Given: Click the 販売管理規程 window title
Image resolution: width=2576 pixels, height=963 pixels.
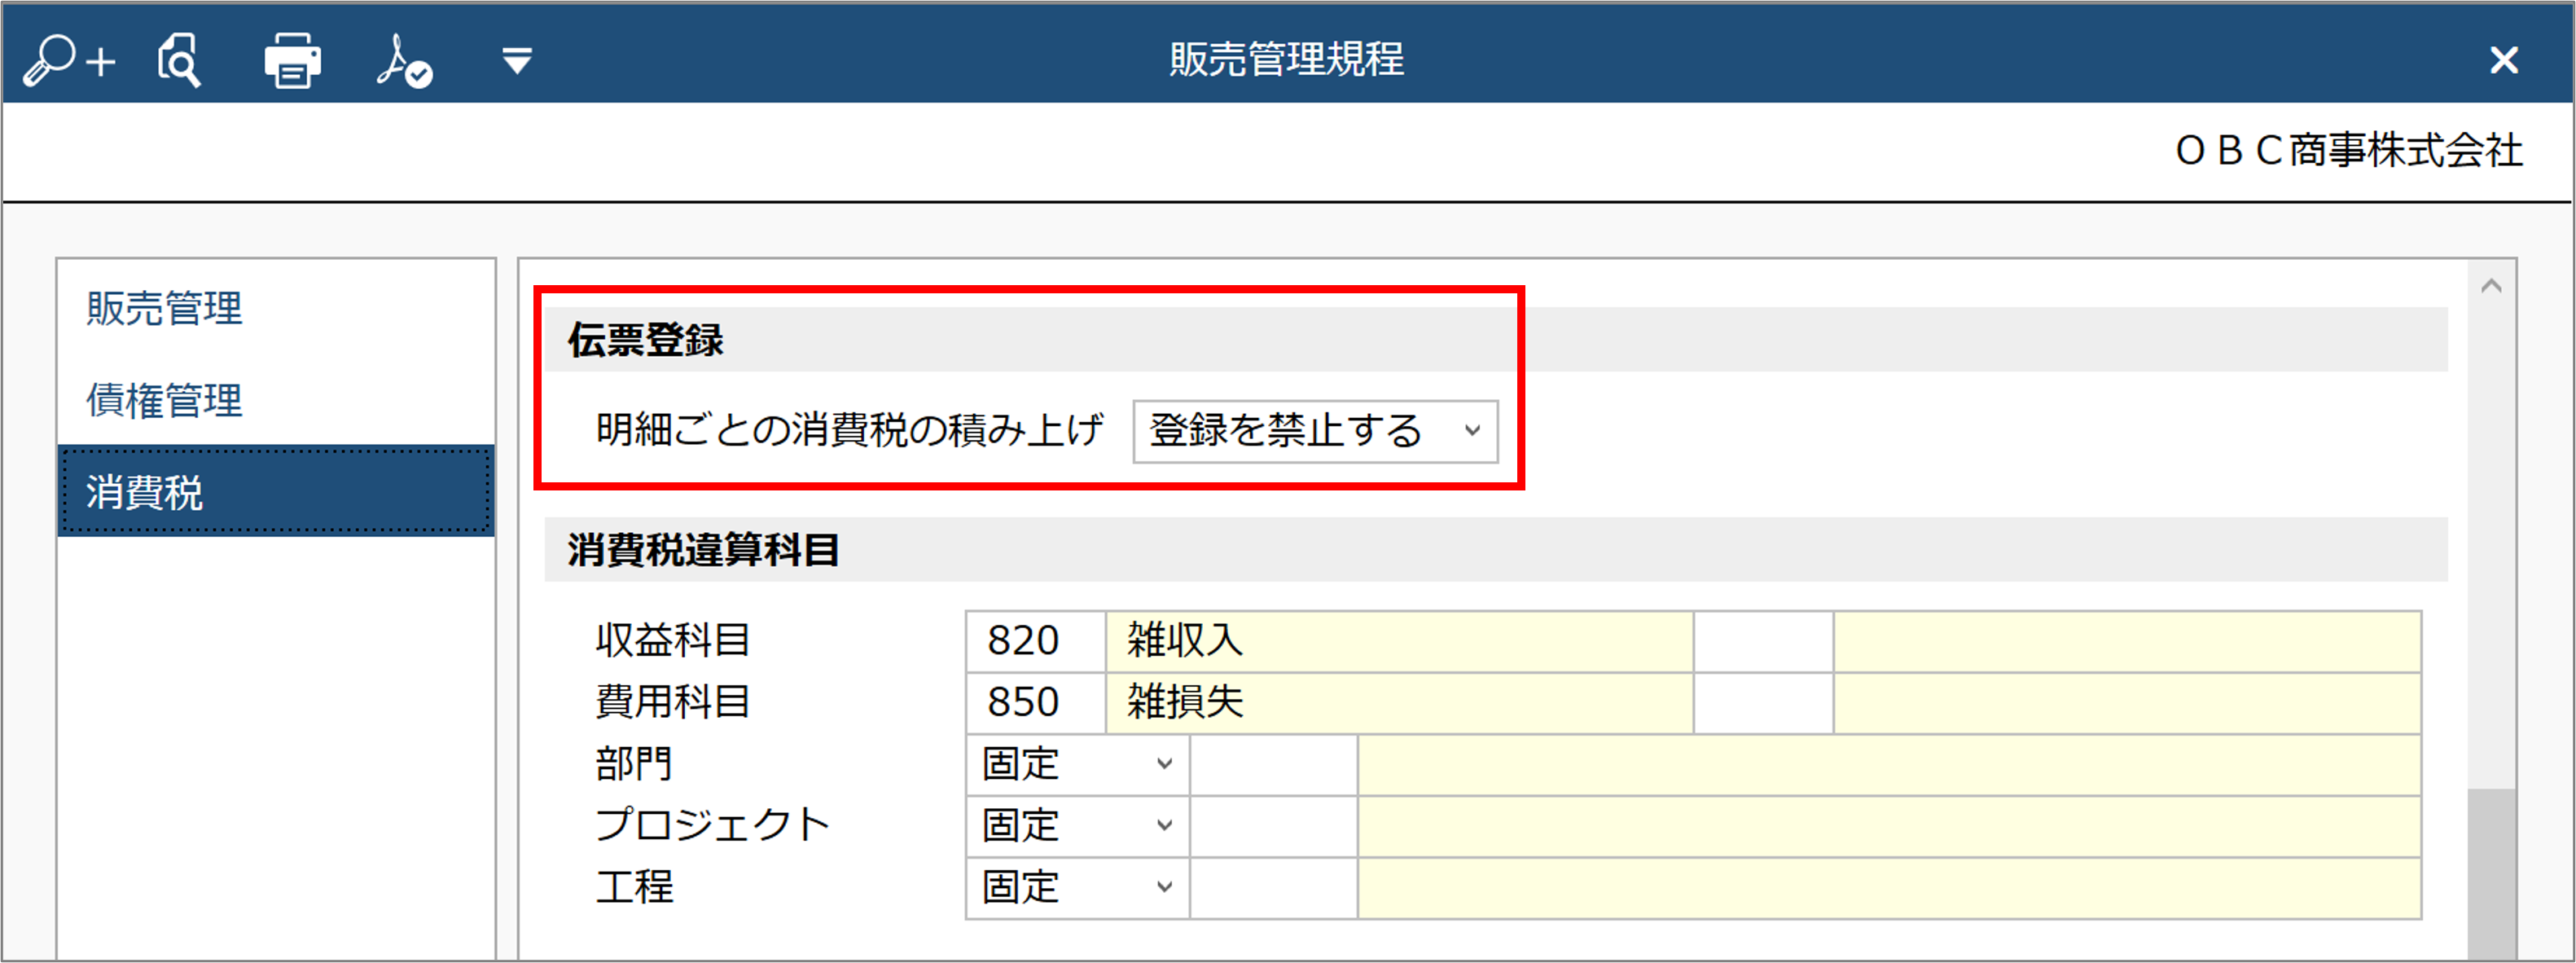Looking at the screenshot, I should click(1286, 59).
